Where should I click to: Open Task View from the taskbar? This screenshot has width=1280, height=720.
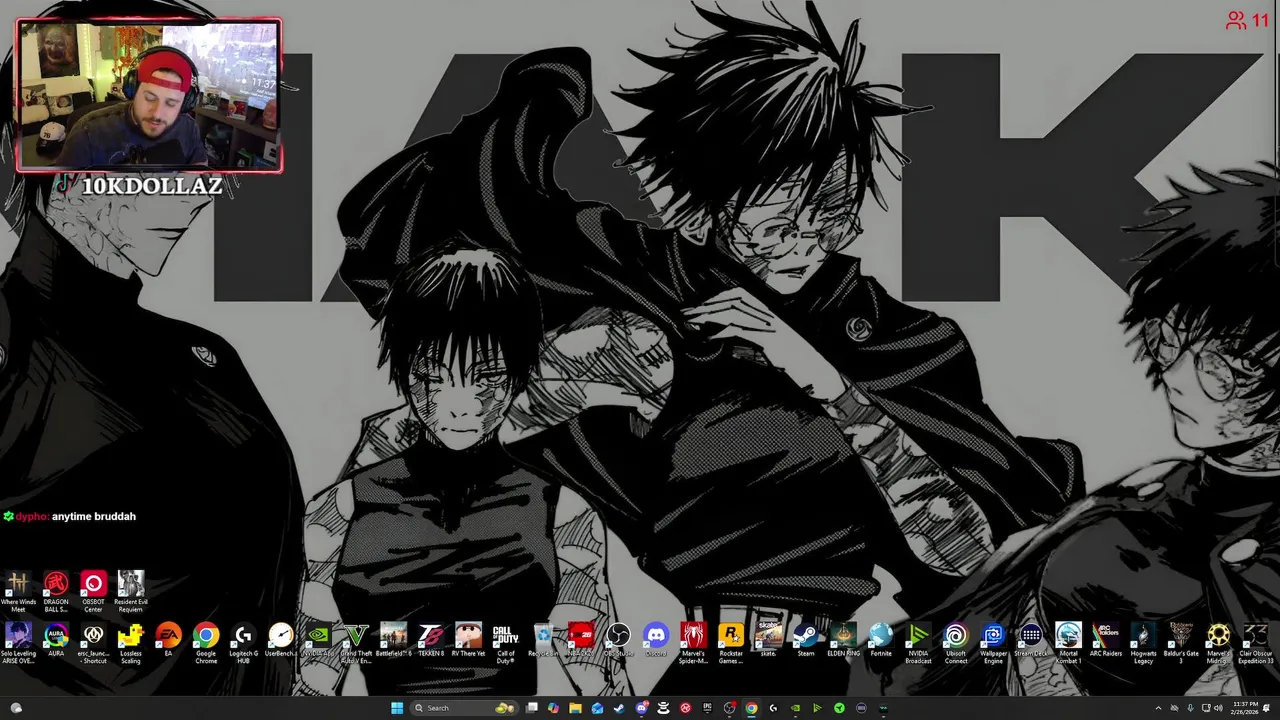tap(531, 708)
